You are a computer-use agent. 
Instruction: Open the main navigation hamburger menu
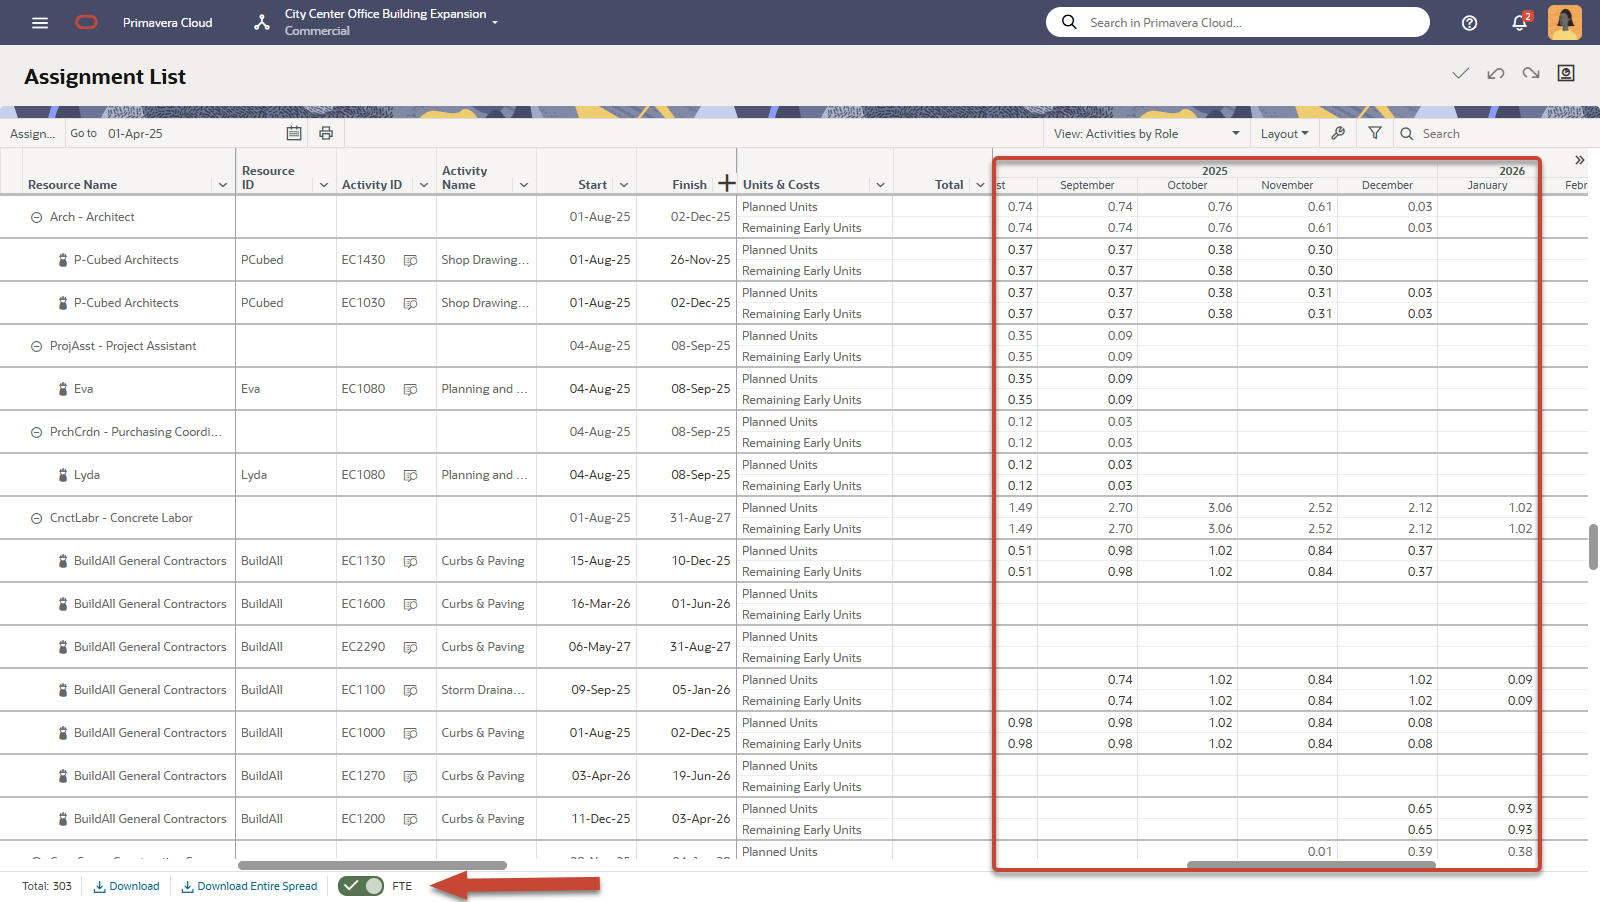pos(40,22)
